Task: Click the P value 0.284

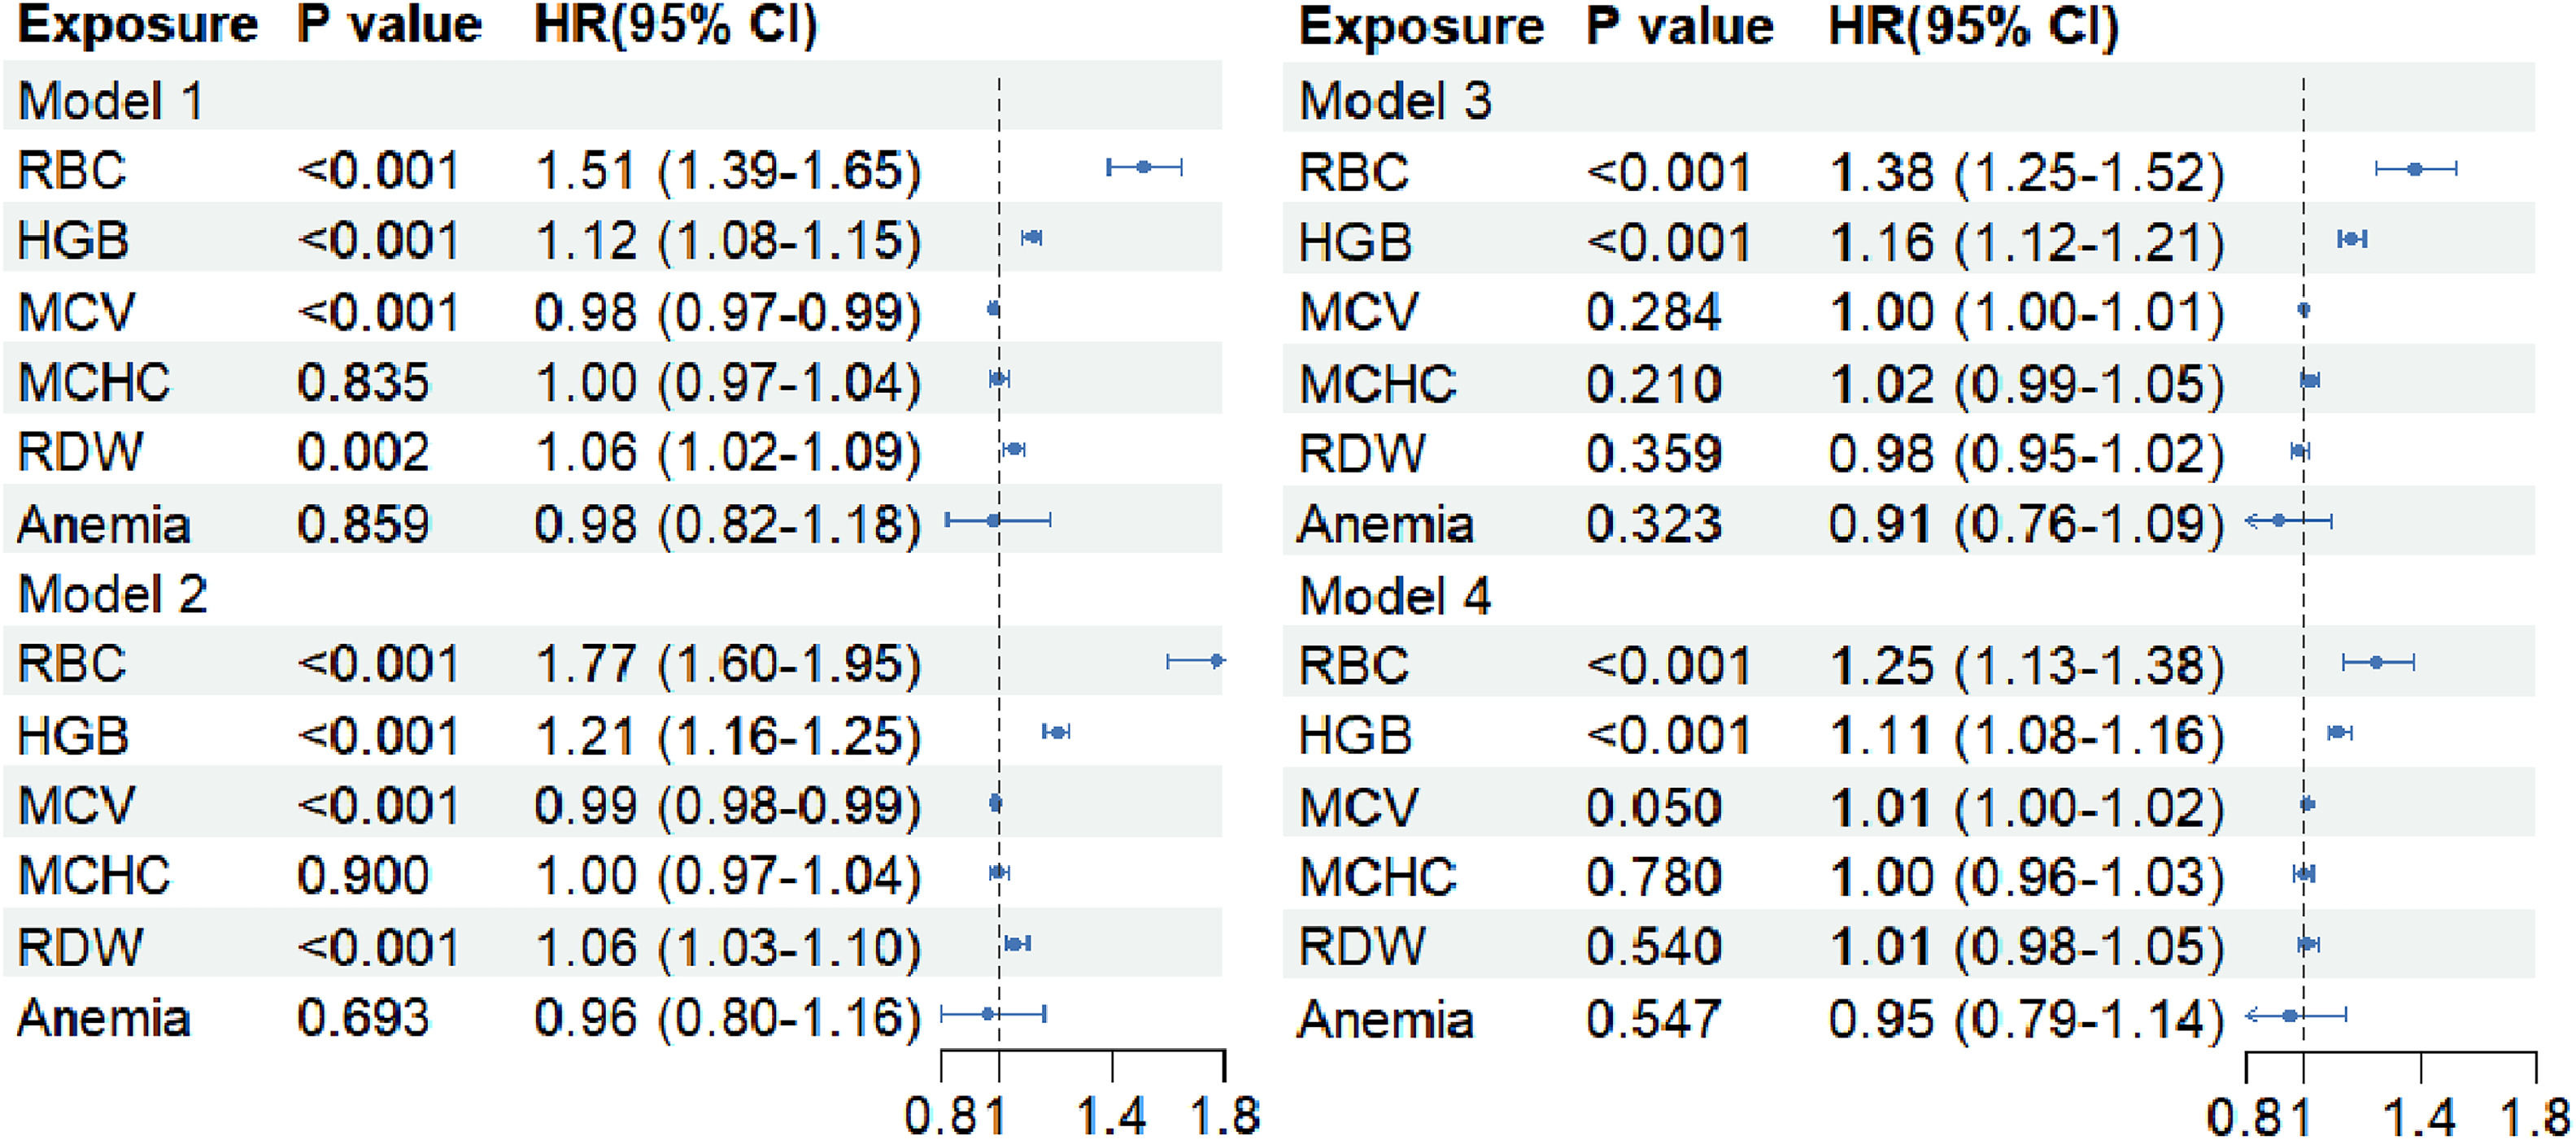Action: pyautogui.click(x=1653, y=312)
